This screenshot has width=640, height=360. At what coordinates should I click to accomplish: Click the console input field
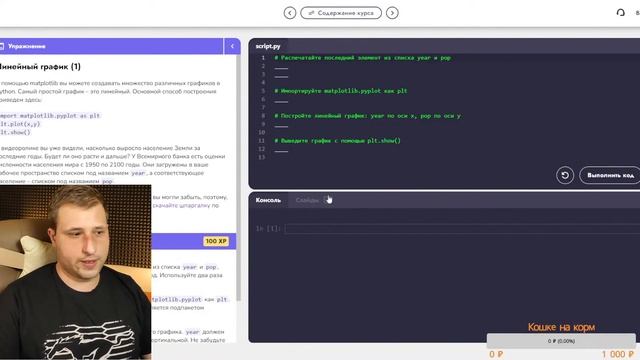(462, 229)
